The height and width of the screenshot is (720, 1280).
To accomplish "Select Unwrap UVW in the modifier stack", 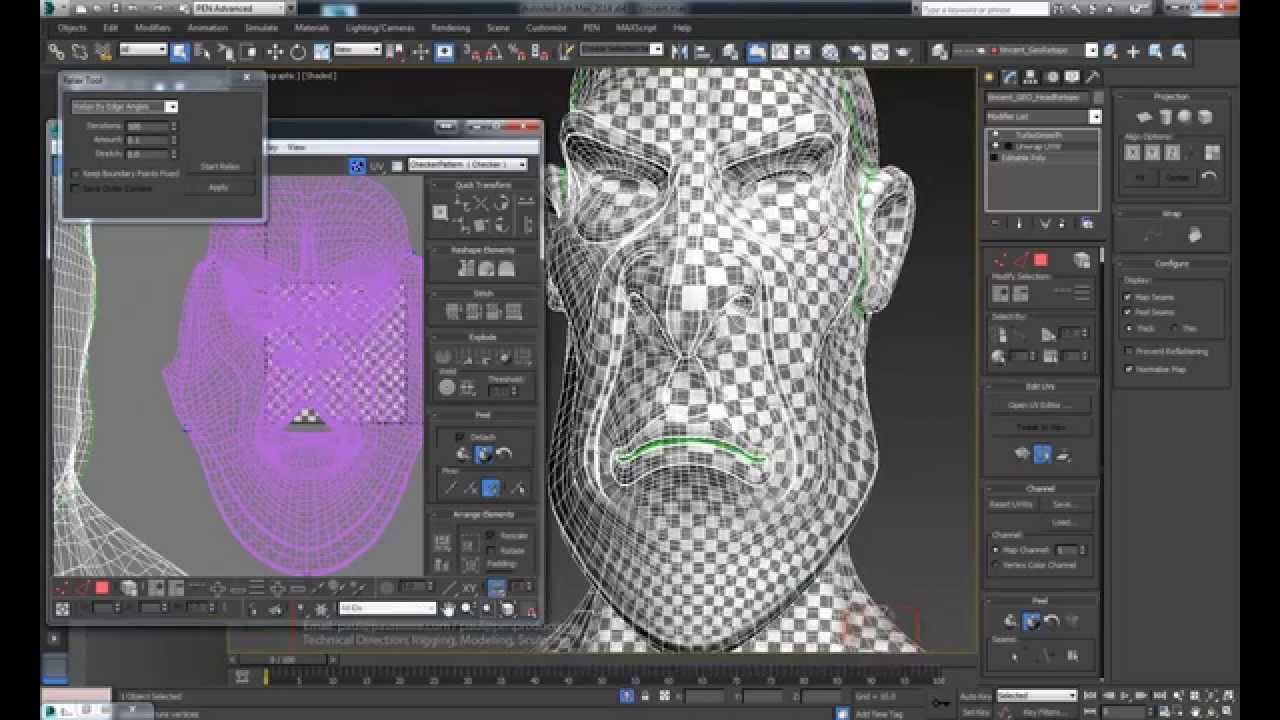I will [x=1037, y=146].
